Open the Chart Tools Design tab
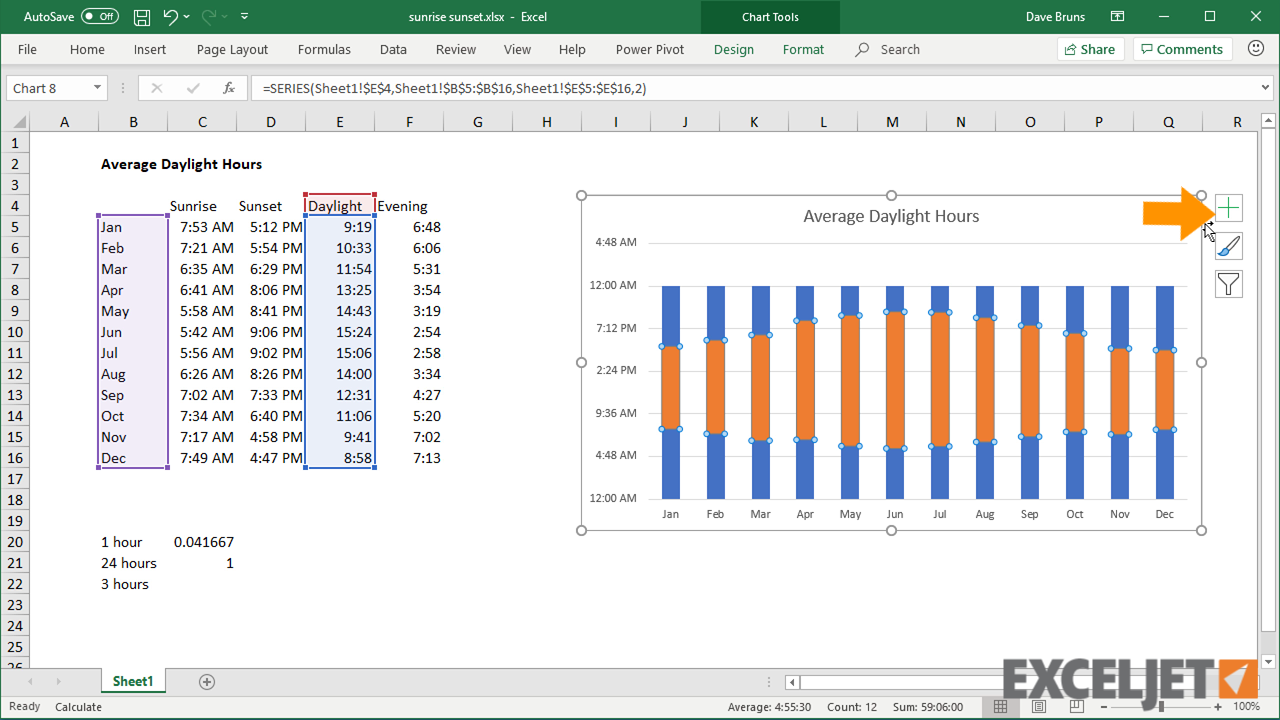Image resolution: width=1280 pixels, height=720 pixels. pyautogui.click(x=734, y=49)
